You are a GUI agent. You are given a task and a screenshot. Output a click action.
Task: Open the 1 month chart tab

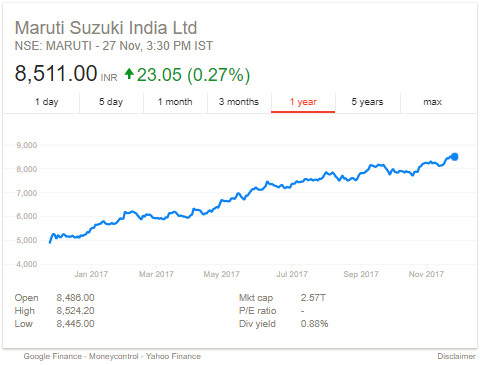pos(175,102)
